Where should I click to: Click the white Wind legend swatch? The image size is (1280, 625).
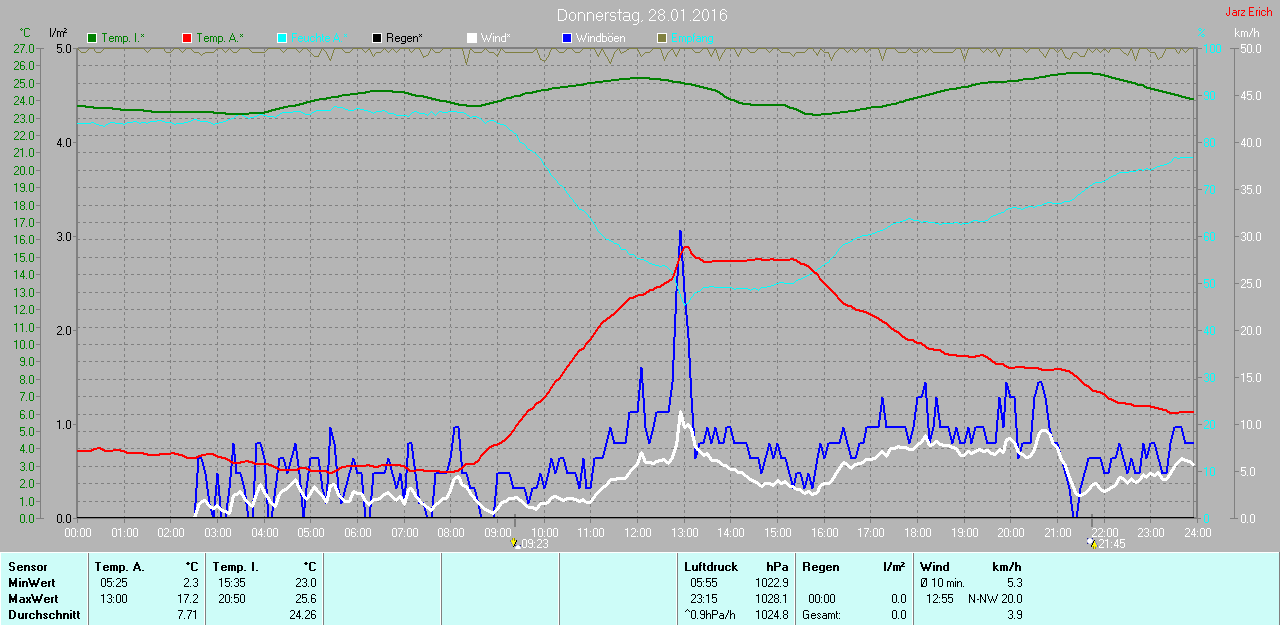click(472, 38)
